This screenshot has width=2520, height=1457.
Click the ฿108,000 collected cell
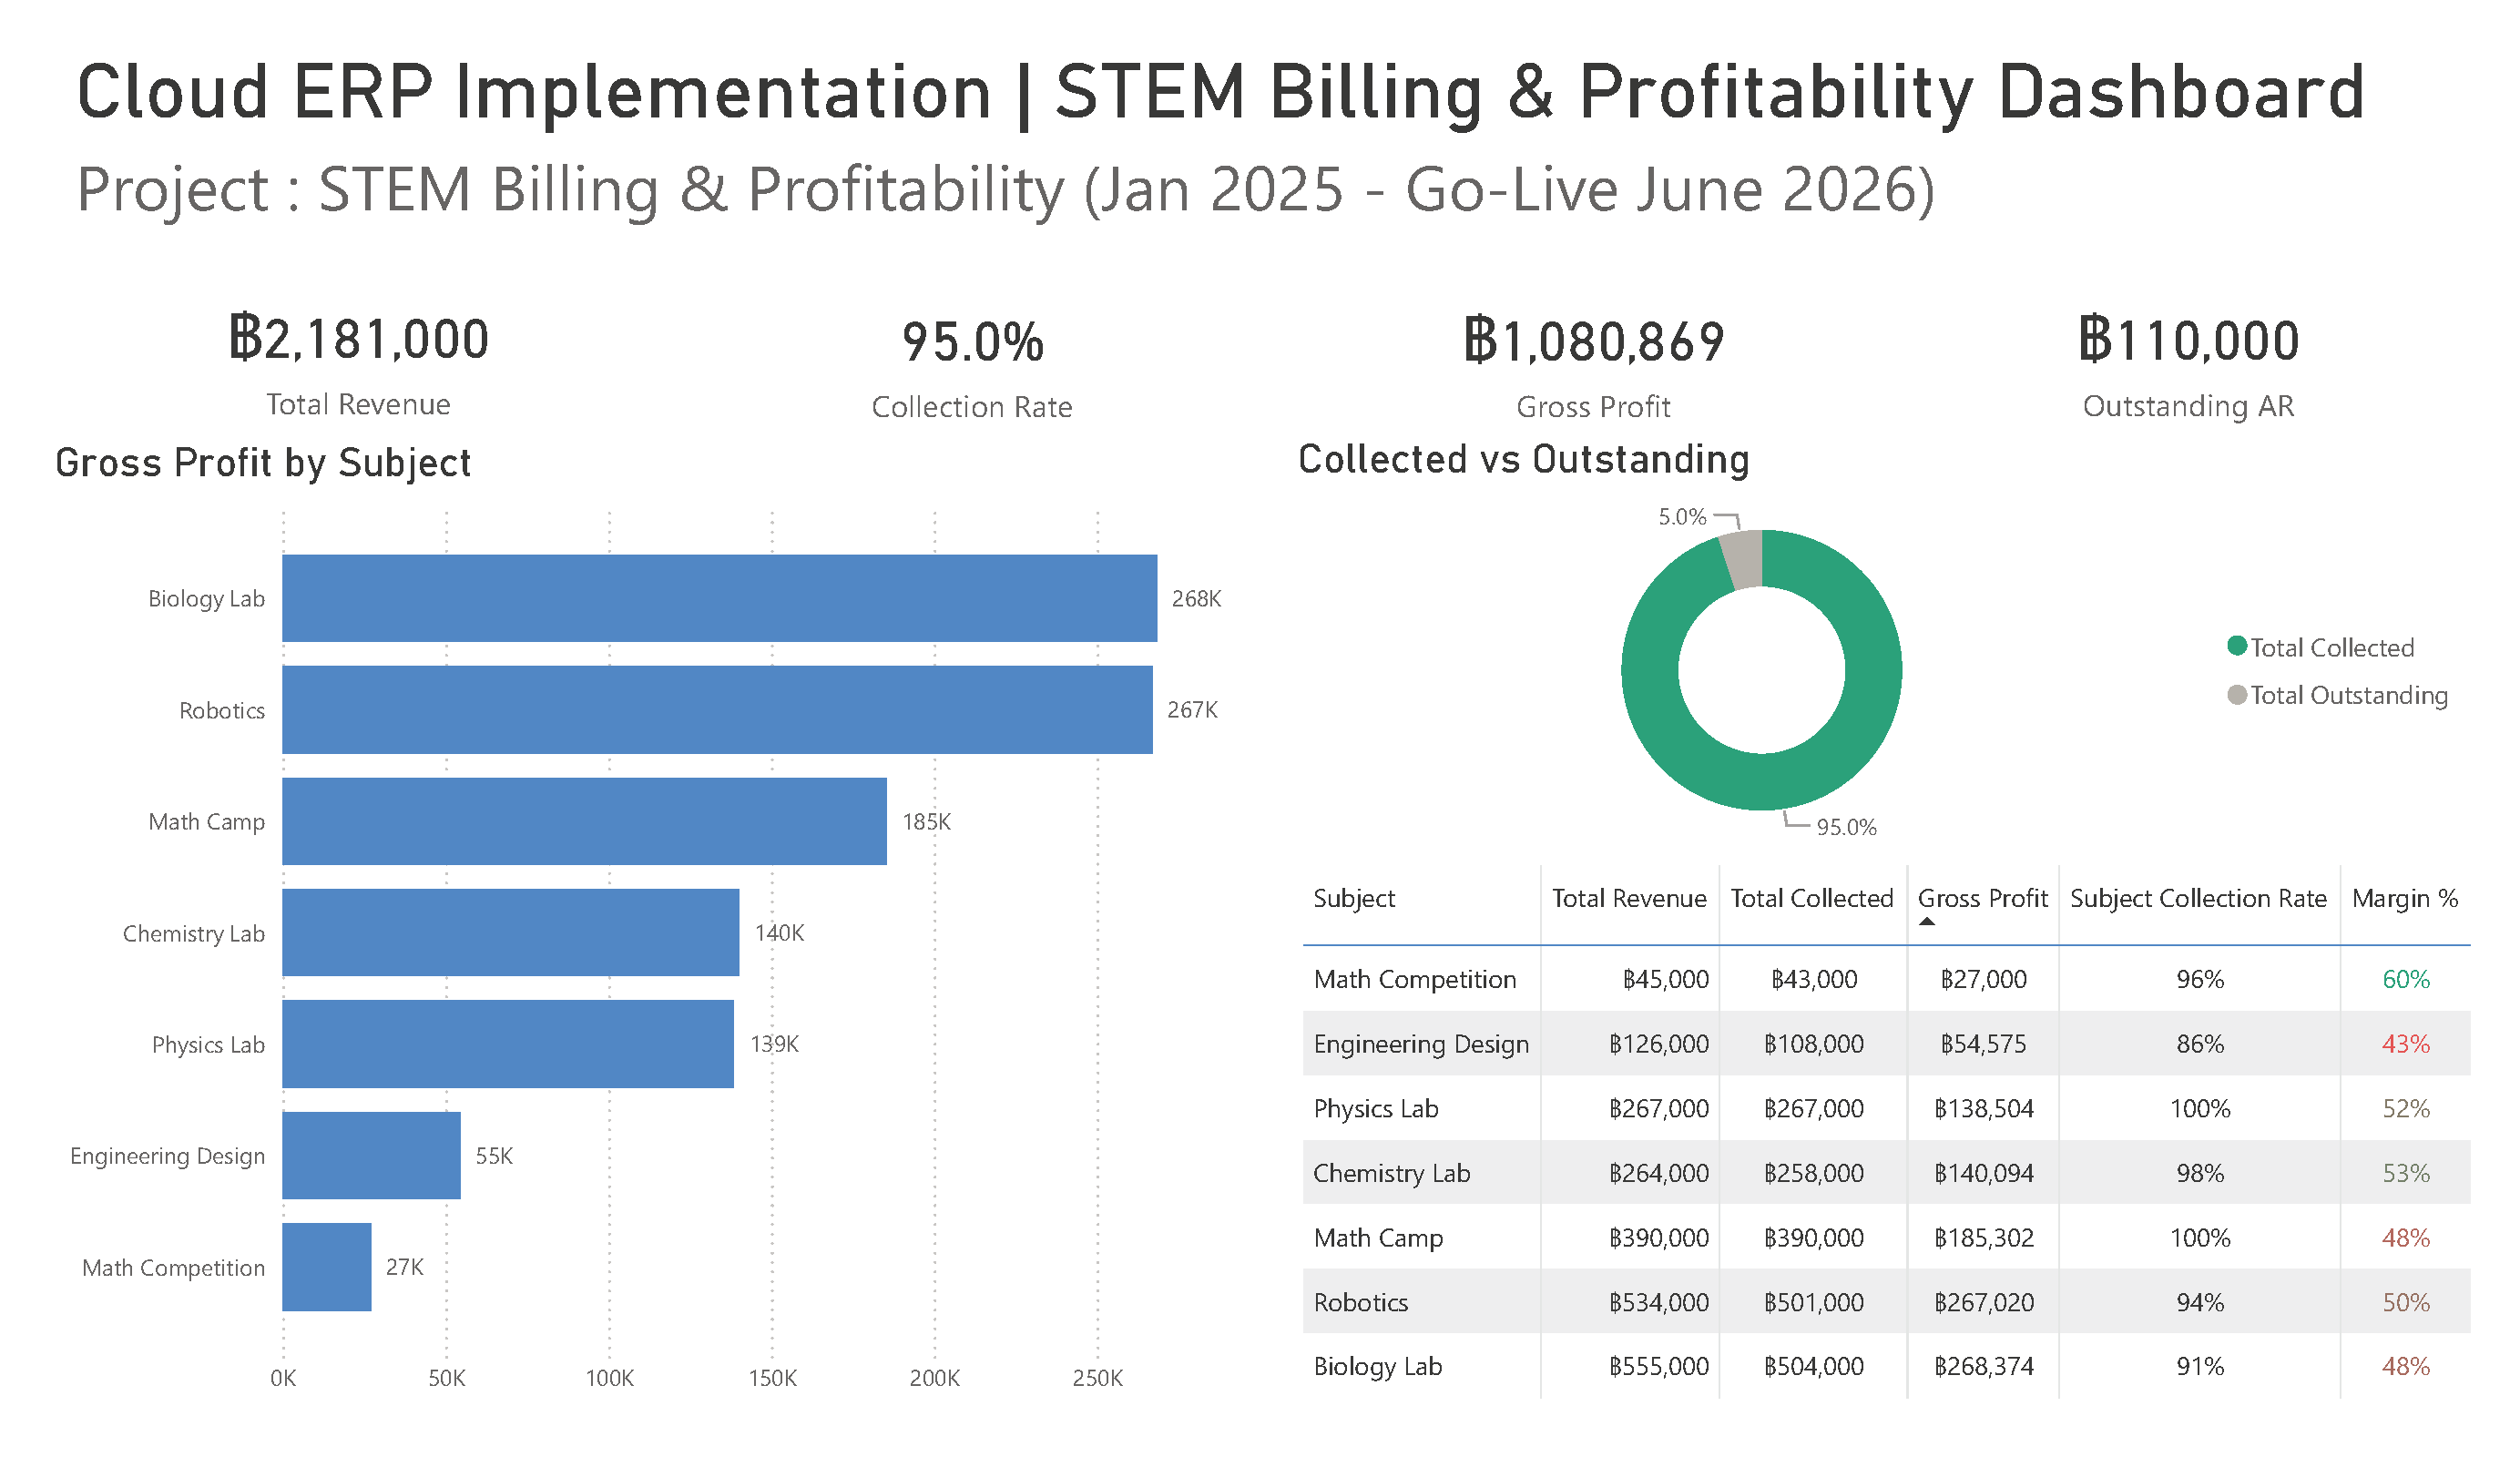point(1813,1044)
